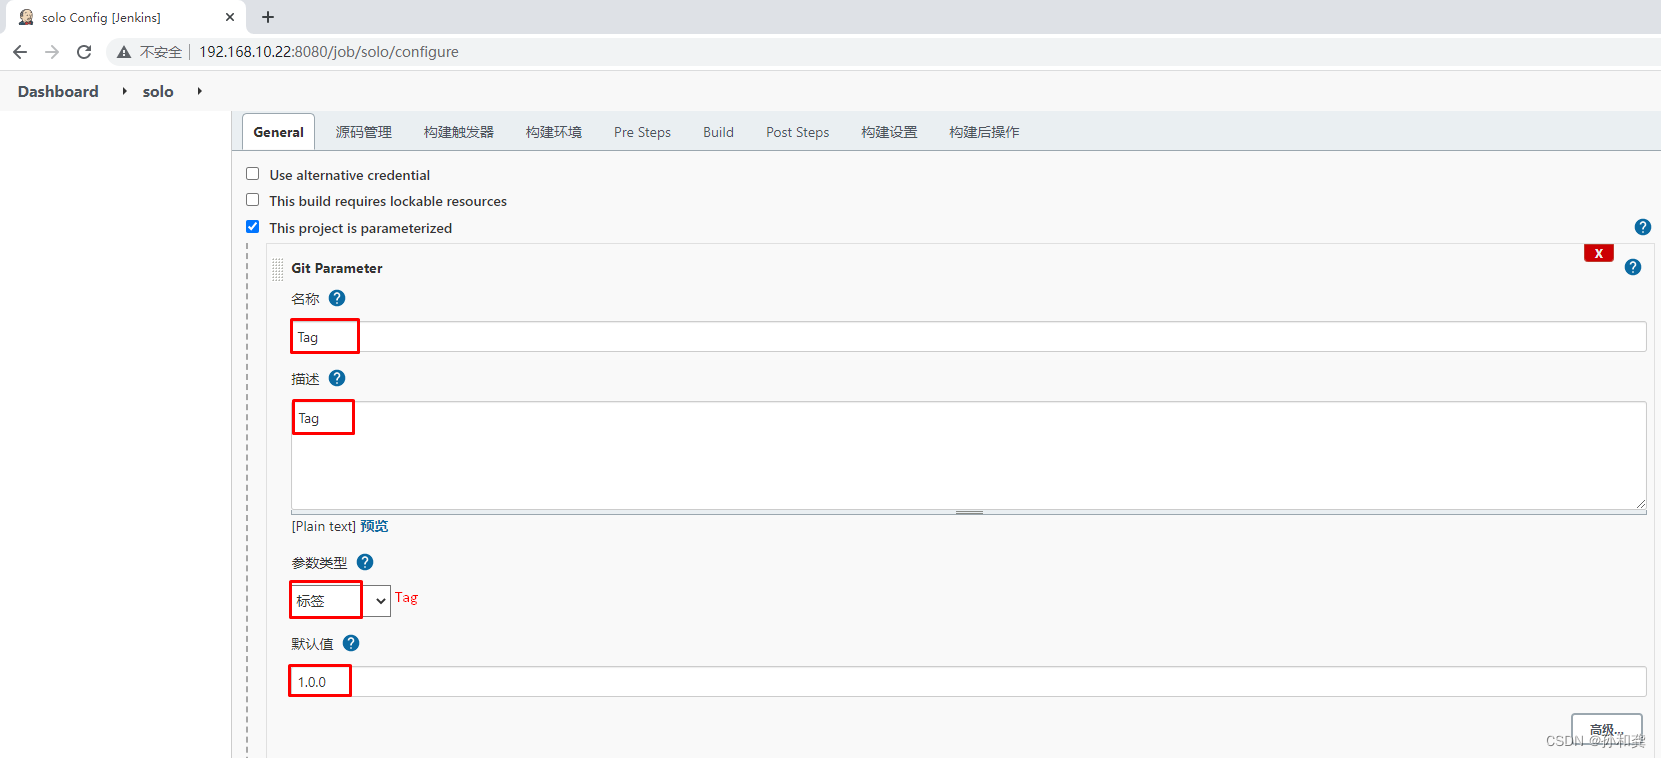Reload the Jenkins configure page
Screen dimensions: 1661x758
pyautogui.click(x=84, y=52)
